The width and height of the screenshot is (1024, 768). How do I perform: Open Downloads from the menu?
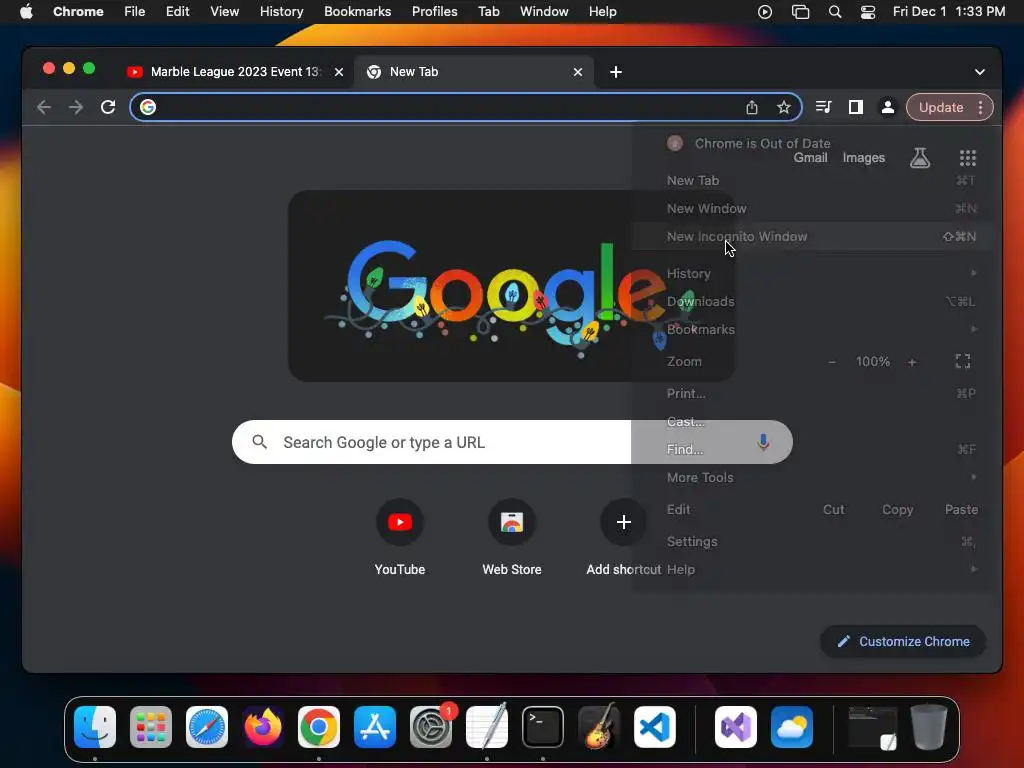pyautogui.click(x=813, y=302)
